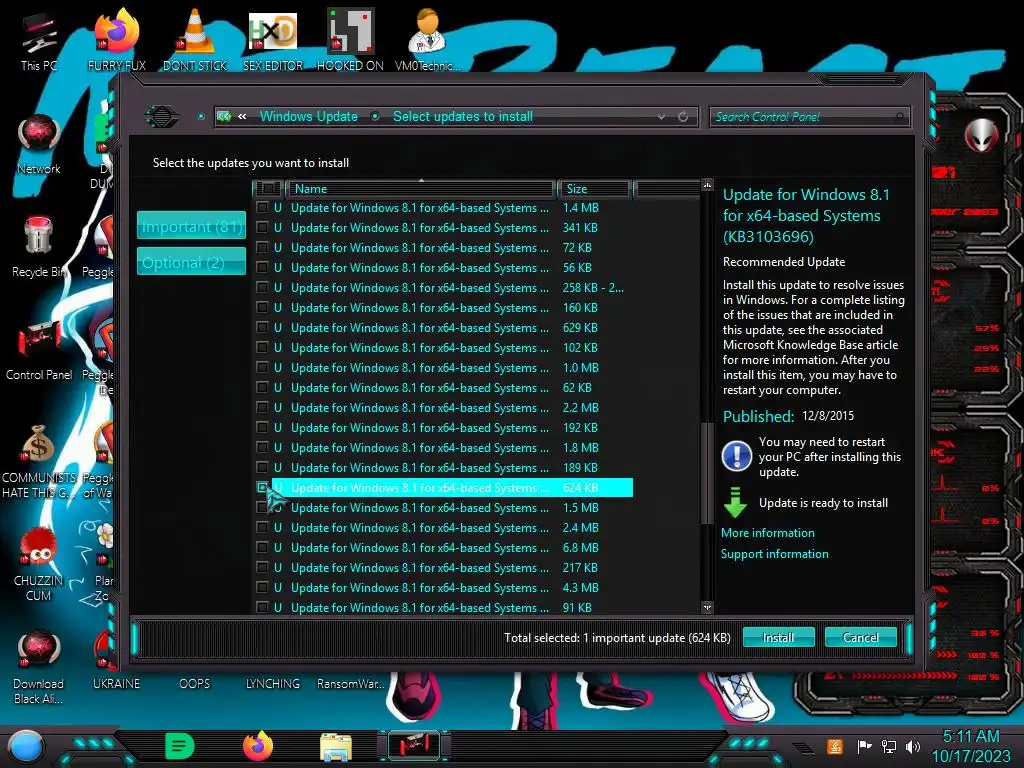Image resolution: width=1024 pixels, height=768 pixels.
Task: Open the Control Panel desktop icon
Action: [x=39, y=351]
